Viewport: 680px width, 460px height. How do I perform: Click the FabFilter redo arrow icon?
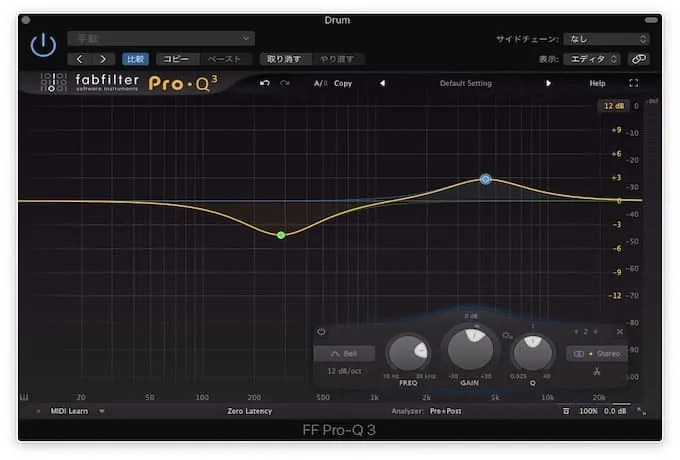[x=284, y=83]
